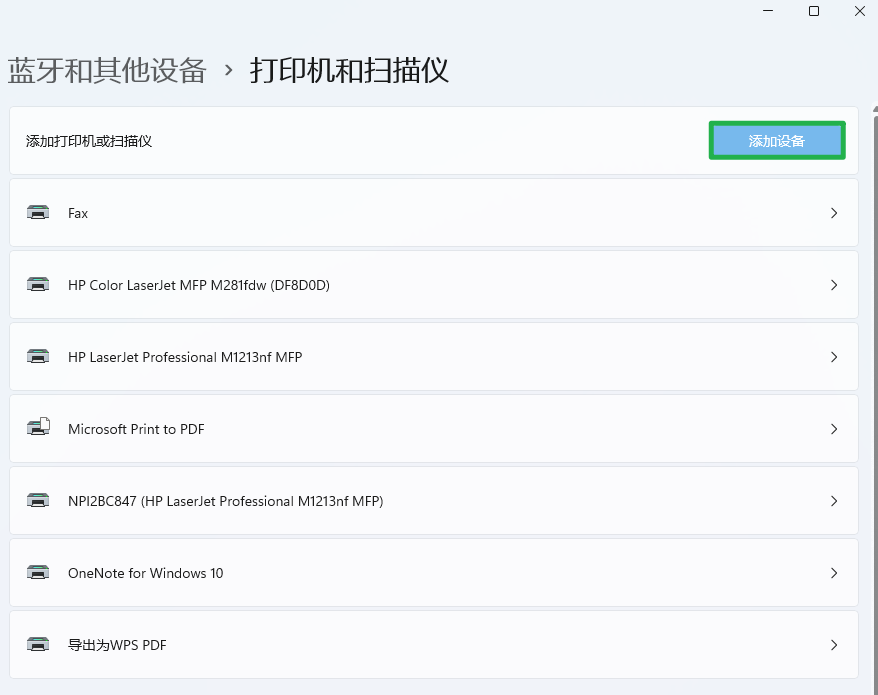Expand the Fax row chevron
Screen dimensions: 878x695
(x=834, y=213)
